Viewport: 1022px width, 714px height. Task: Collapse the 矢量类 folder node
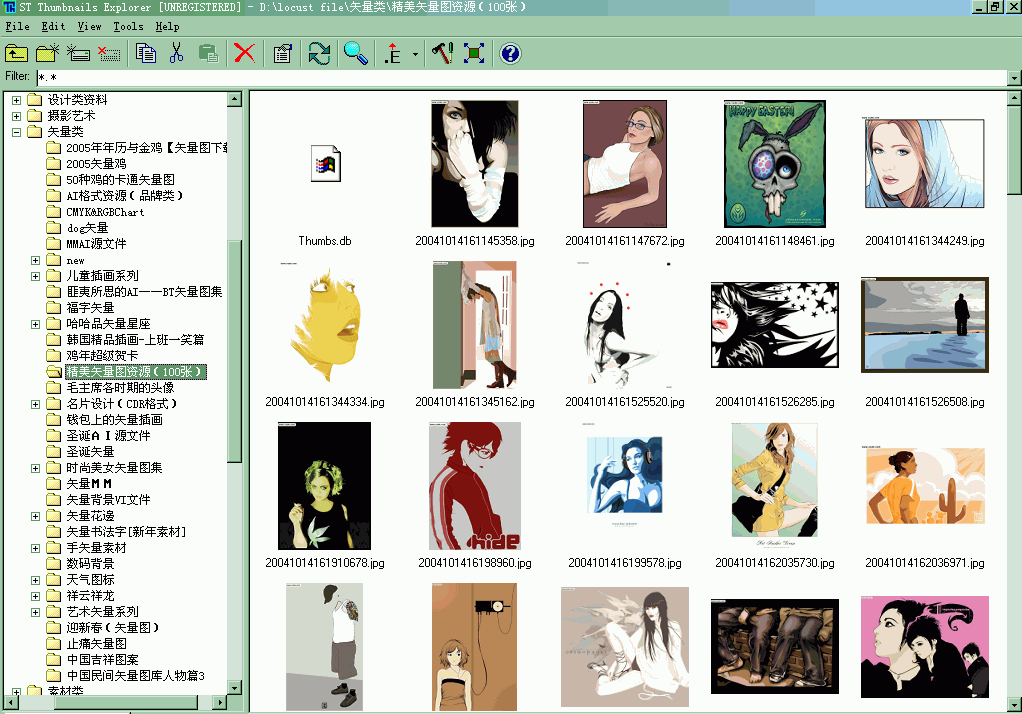(x=17, y=132)
